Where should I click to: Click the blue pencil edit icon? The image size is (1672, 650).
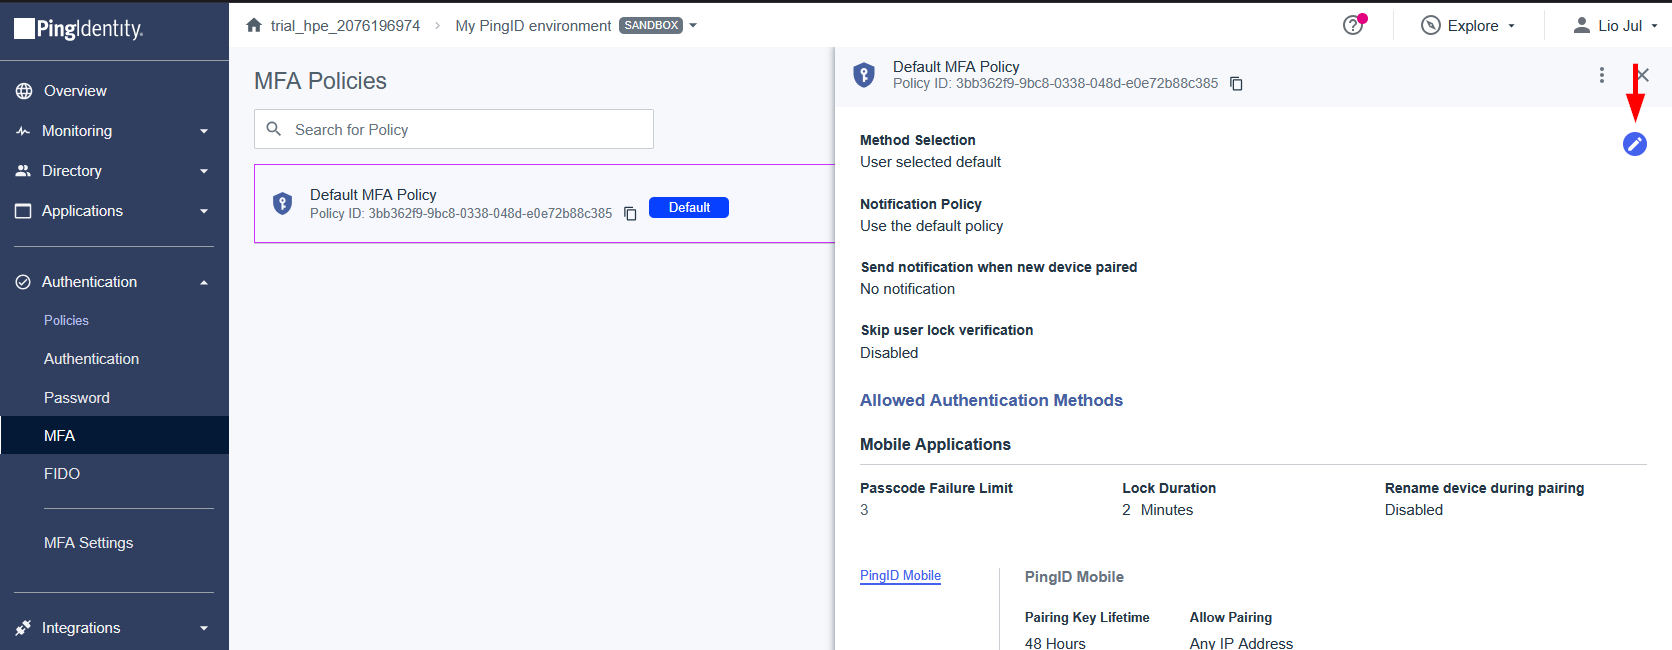click(1634, 144)
